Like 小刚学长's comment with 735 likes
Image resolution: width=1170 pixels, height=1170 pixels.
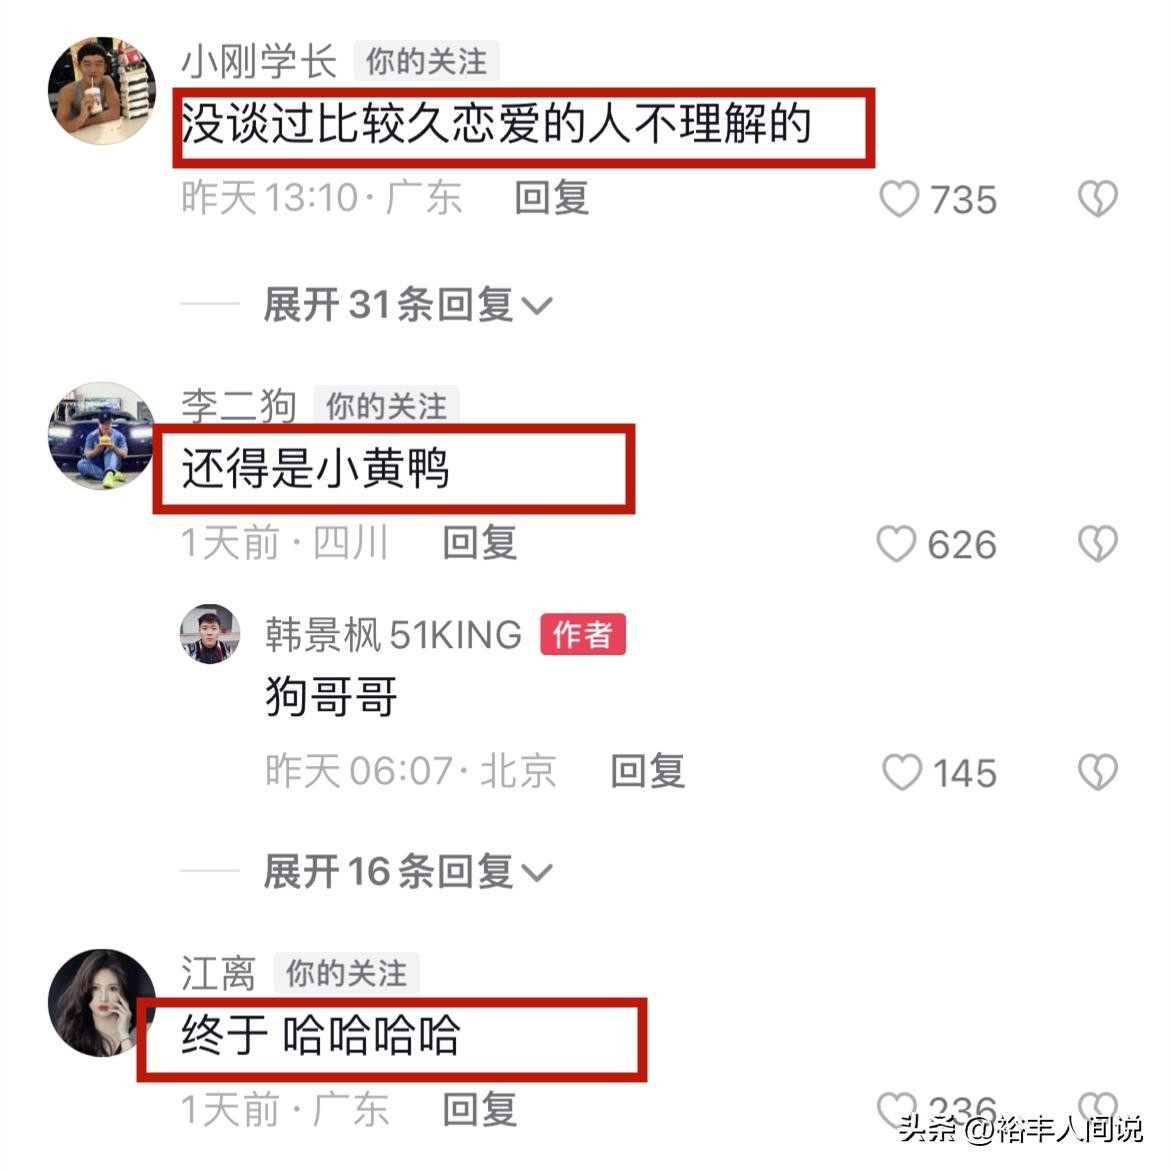(898, 199)
